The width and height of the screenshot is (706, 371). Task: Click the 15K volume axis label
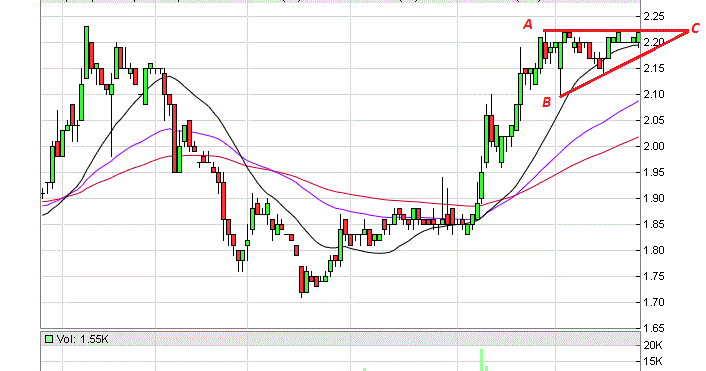pos(653,361)
